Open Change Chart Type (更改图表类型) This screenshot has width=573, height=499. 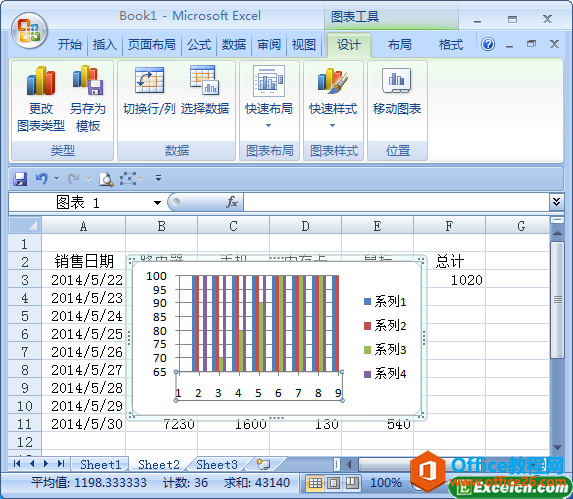pos(41,99)
